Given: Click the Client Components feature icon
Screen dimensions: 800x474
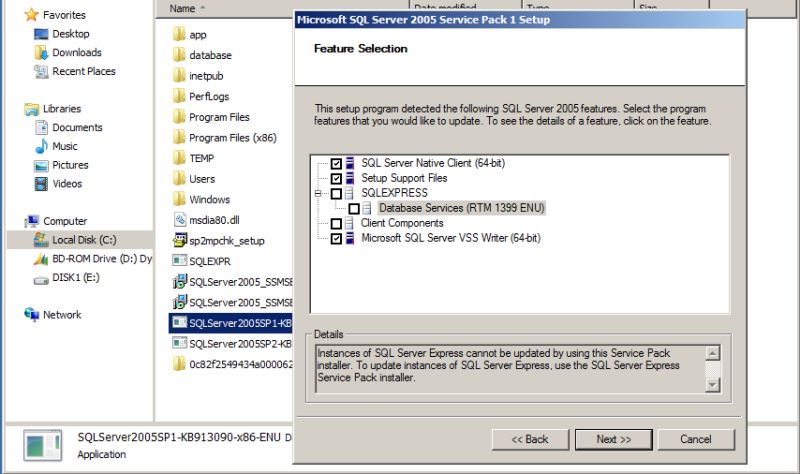Looking at the screenshot, I should coord(349,223).
